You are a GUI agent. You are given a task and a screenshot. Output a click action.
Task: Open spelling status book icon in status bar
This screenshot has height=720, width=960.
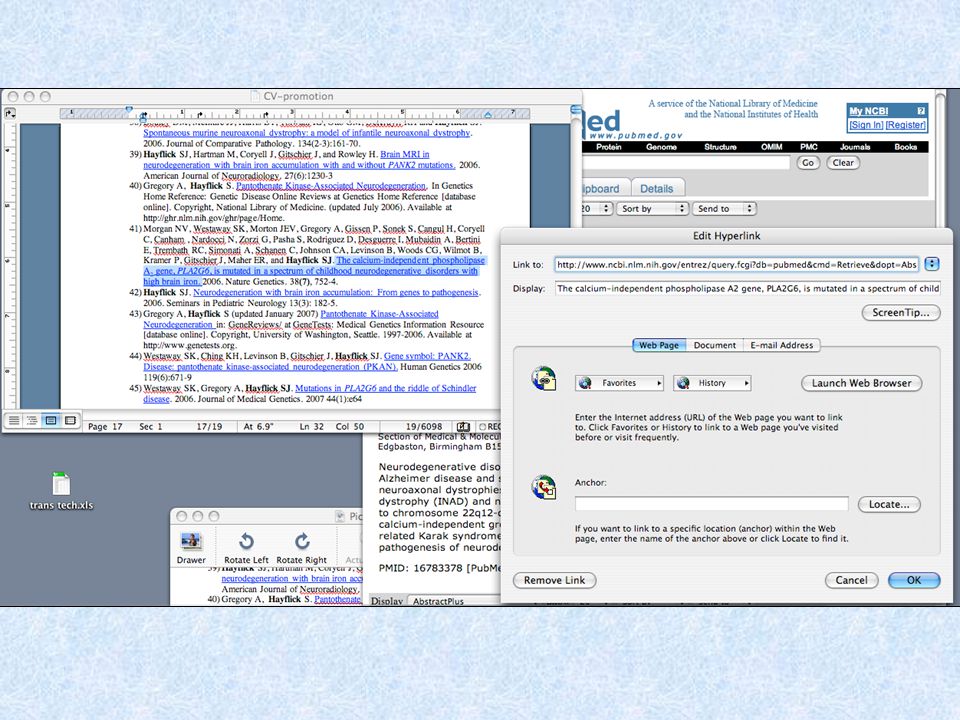pyautogui.click(x=463, y=426)
